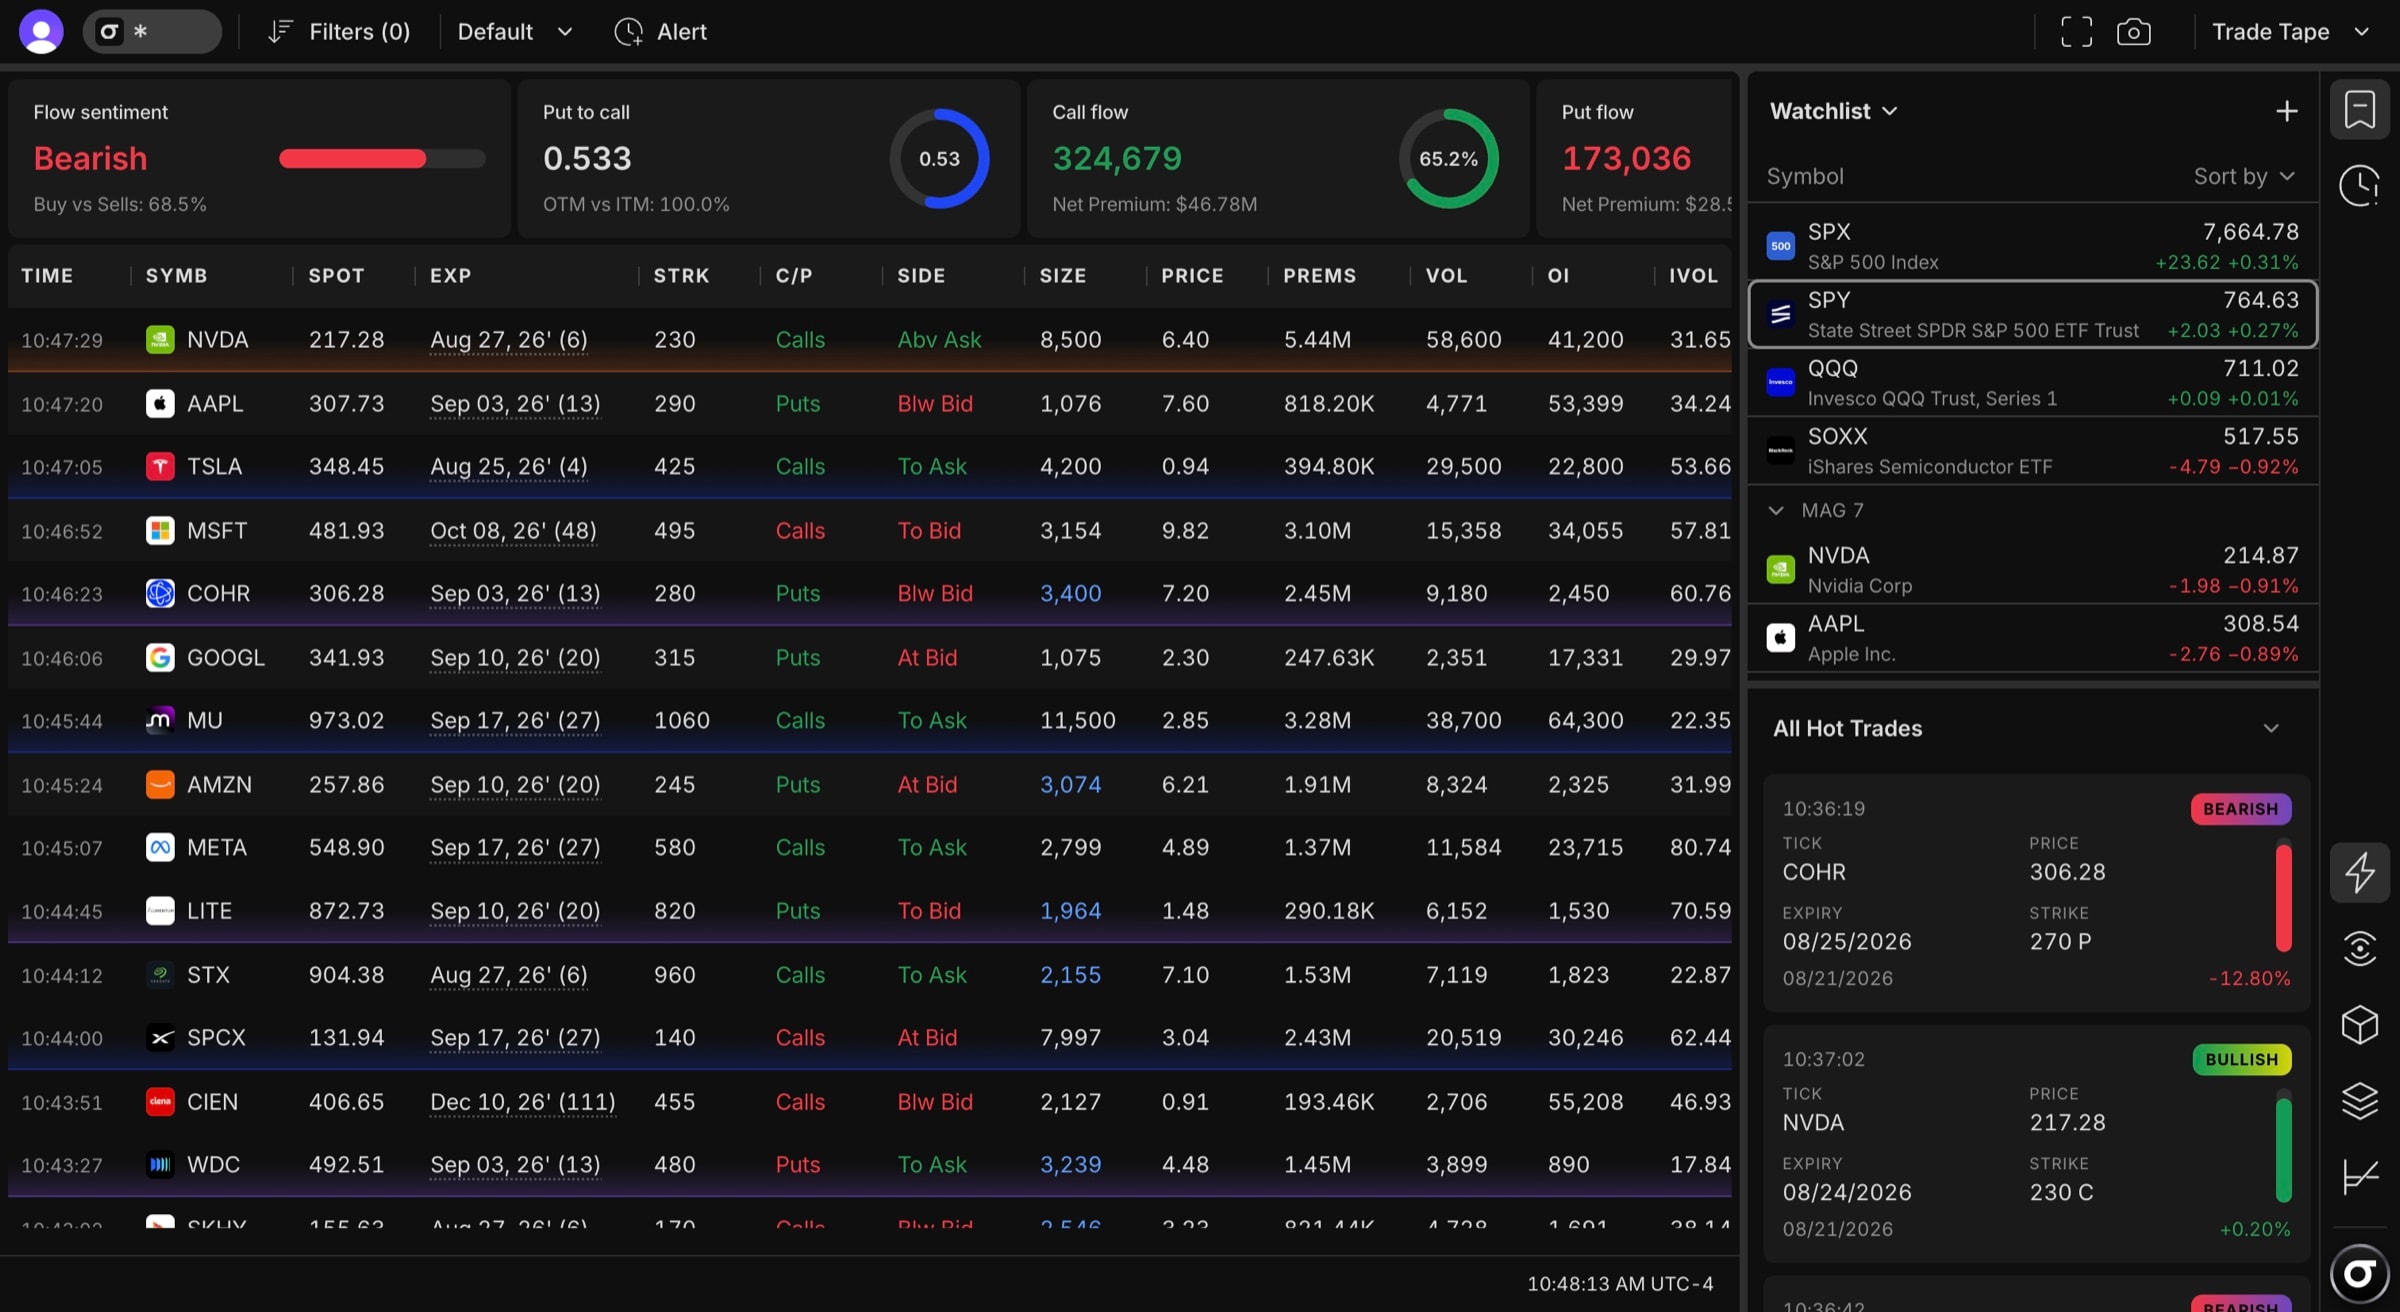
Task: Open the bookmark watchlist sidebar icon
Action: [x=2359, y=109]
